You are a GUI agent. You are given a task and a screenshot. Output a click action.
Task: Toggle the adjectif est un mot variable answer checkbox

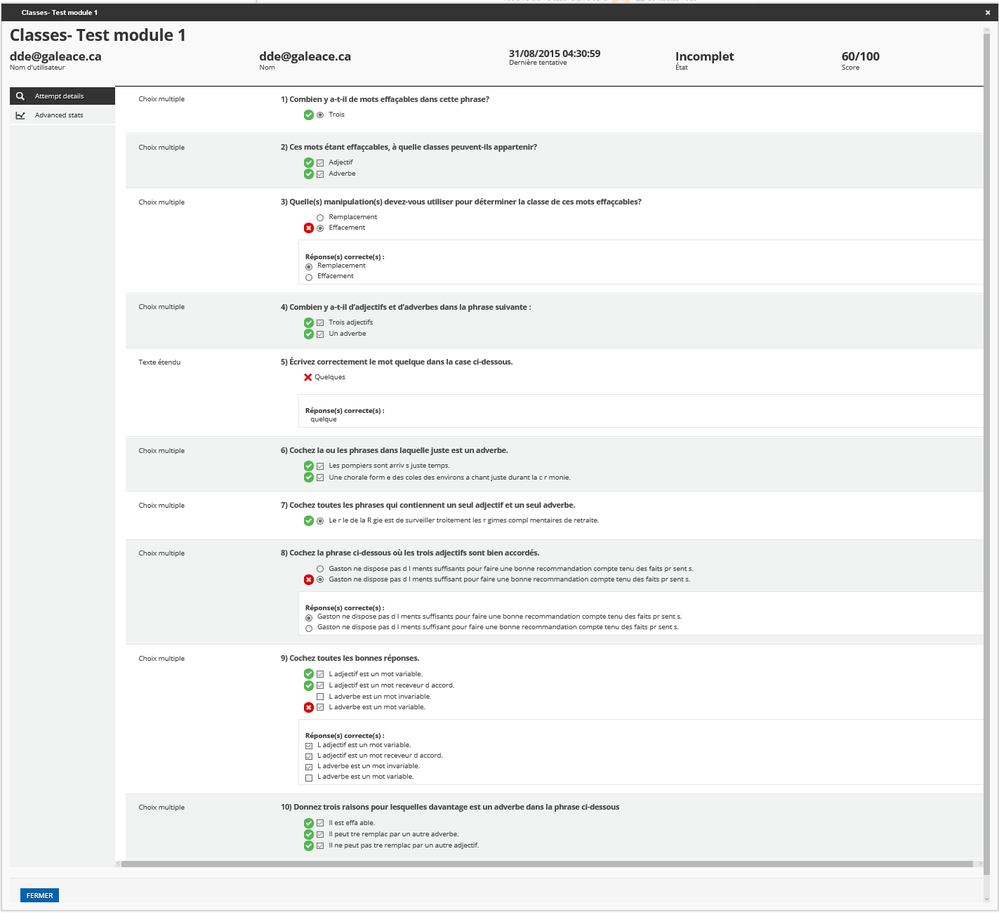pos(320,674)
